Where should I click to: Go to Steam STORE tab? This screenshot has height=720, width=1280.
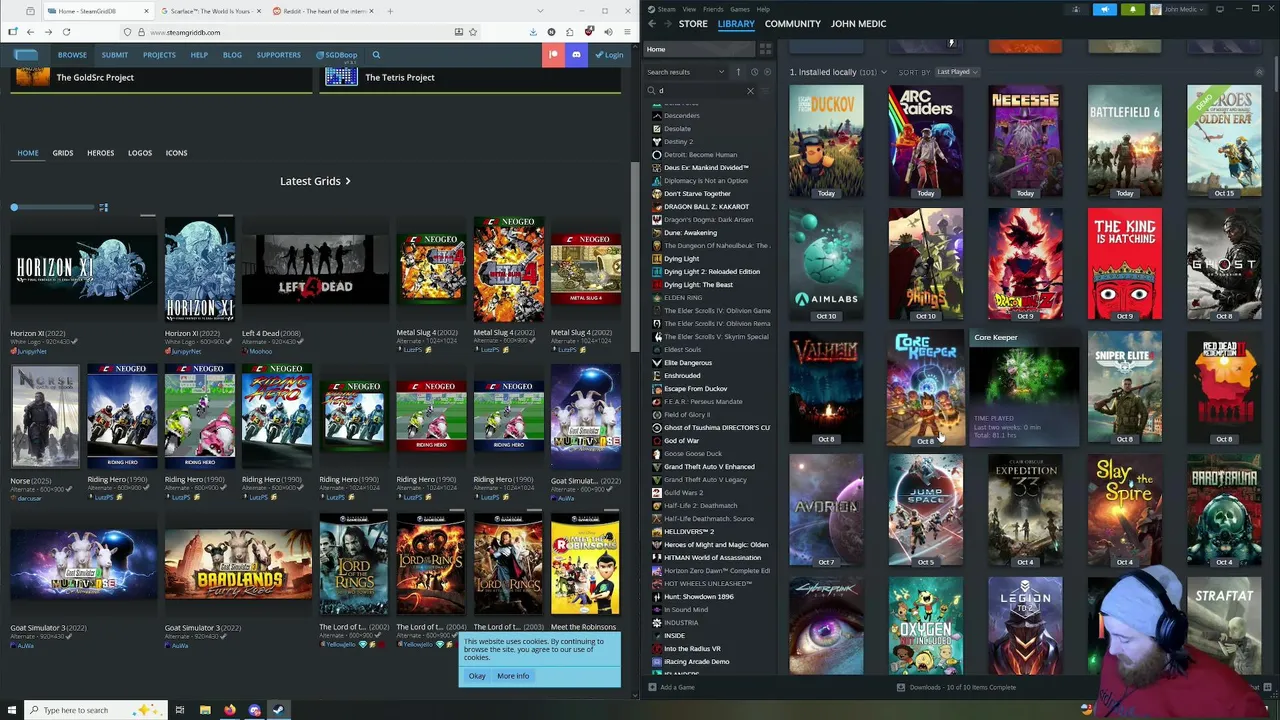pos(693,24)
